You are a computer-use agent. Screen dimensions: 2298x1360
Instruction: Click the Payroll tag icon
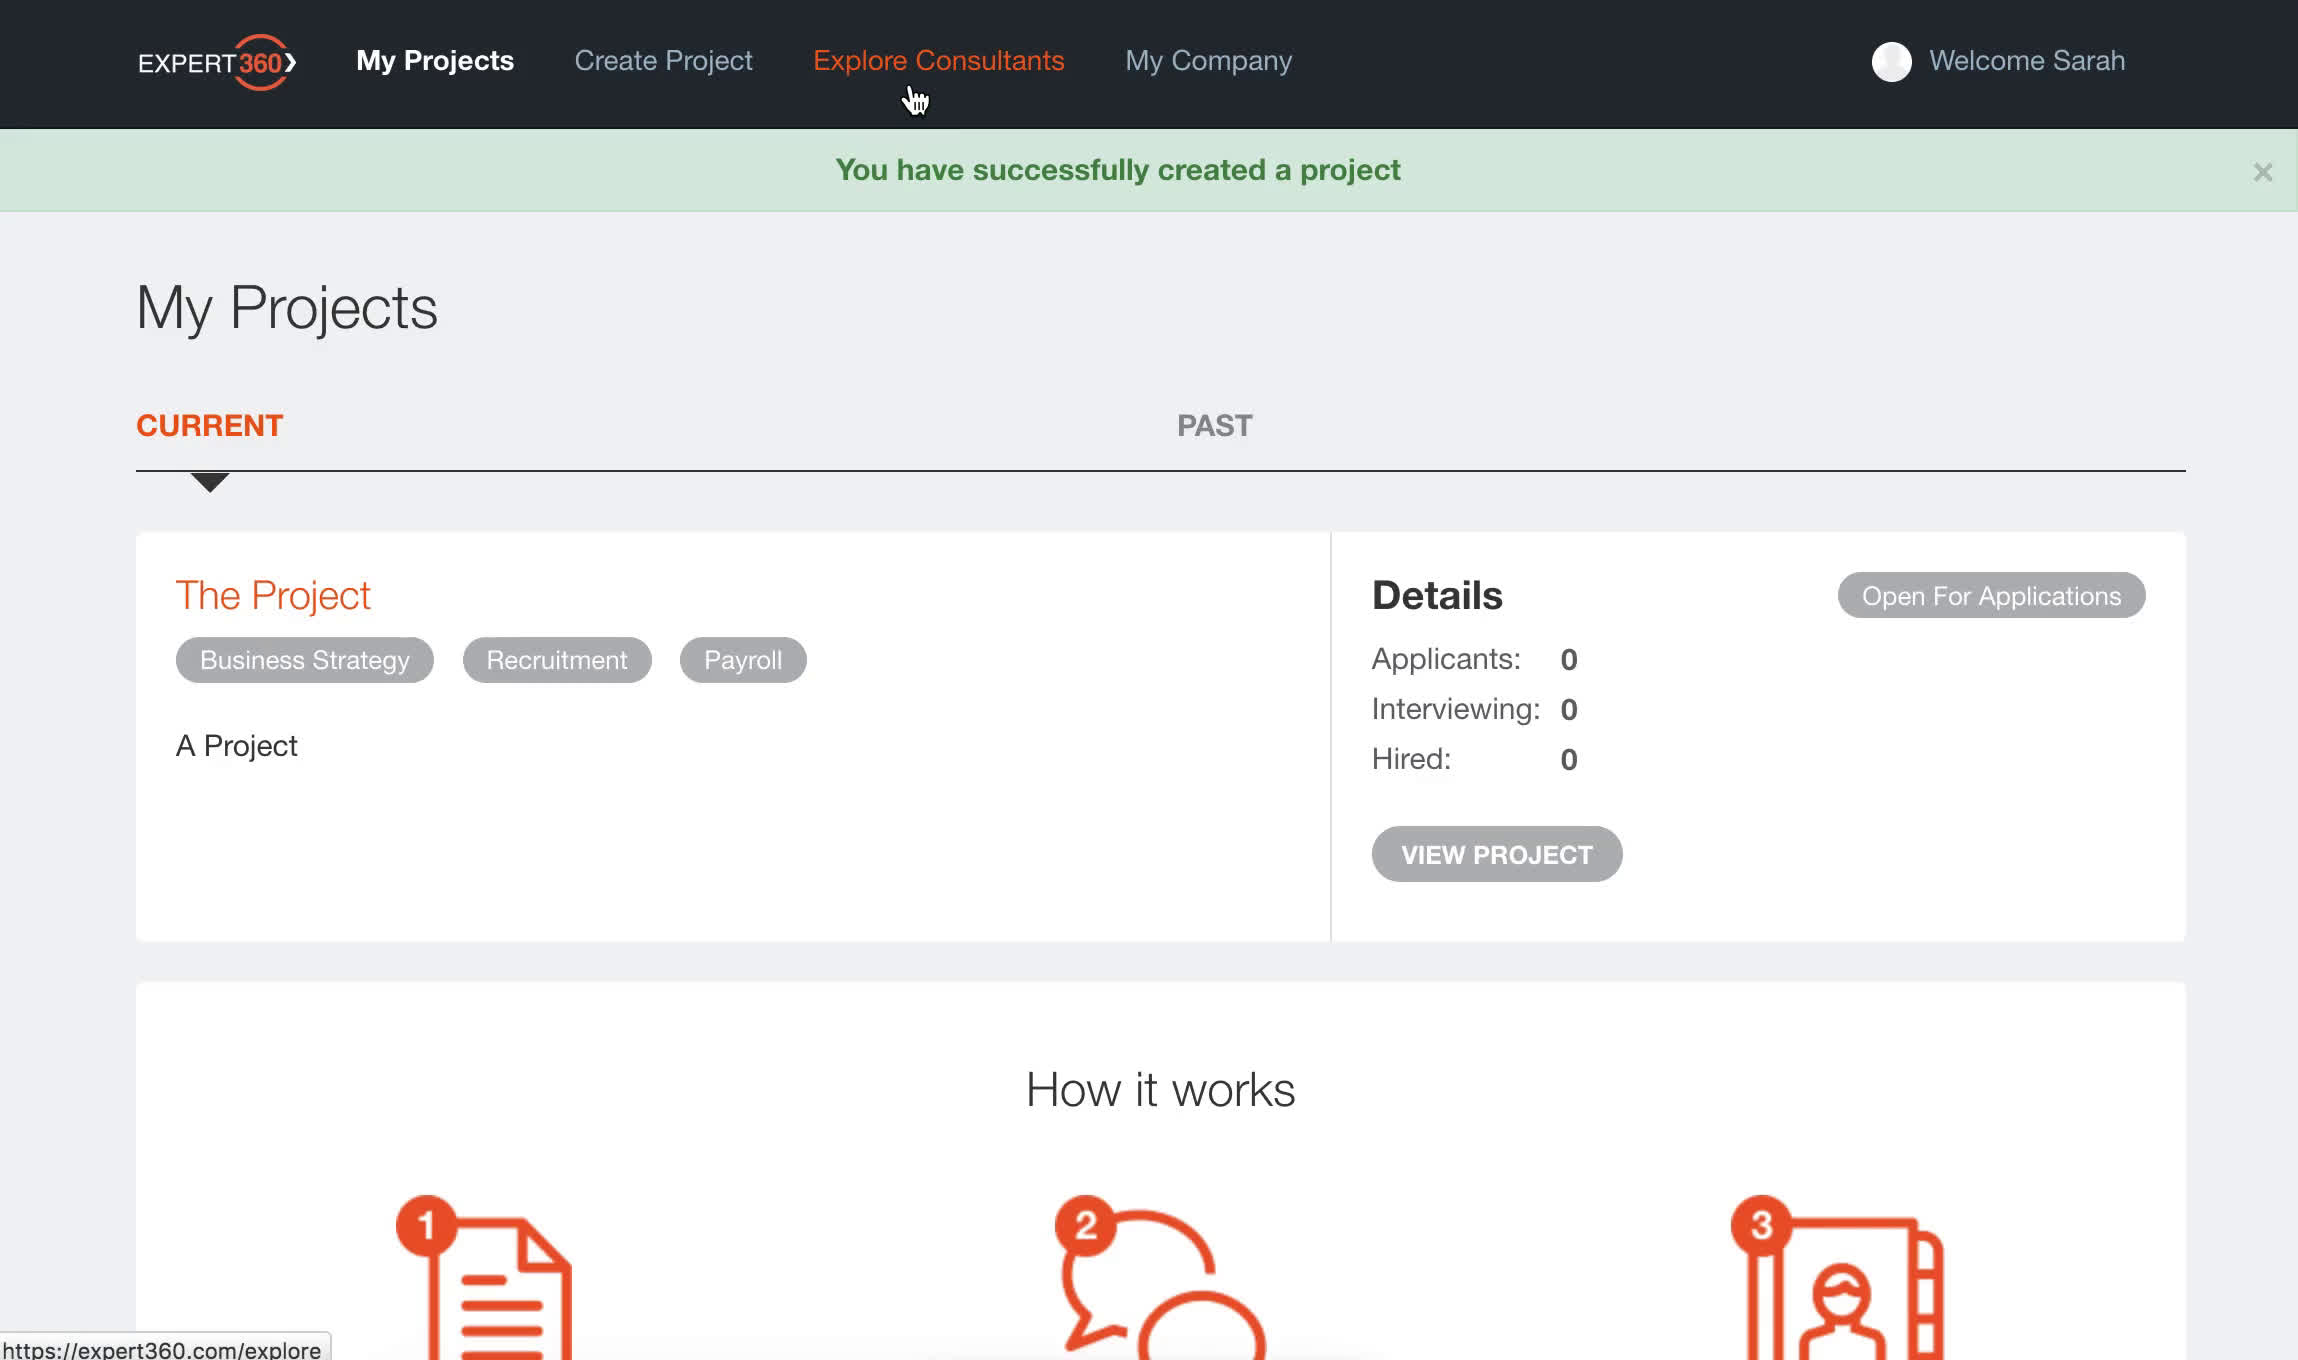743,659
